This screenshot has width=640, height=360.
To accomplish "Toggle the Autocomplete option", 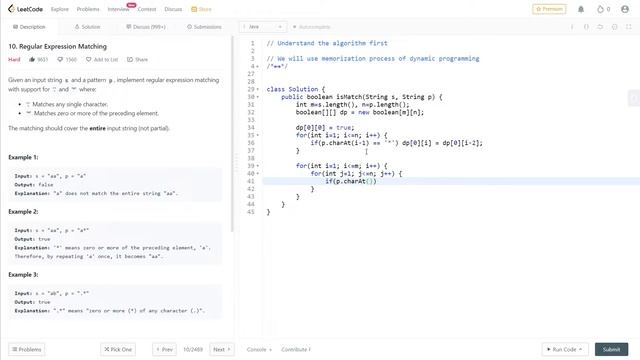I will pos(311,27).
